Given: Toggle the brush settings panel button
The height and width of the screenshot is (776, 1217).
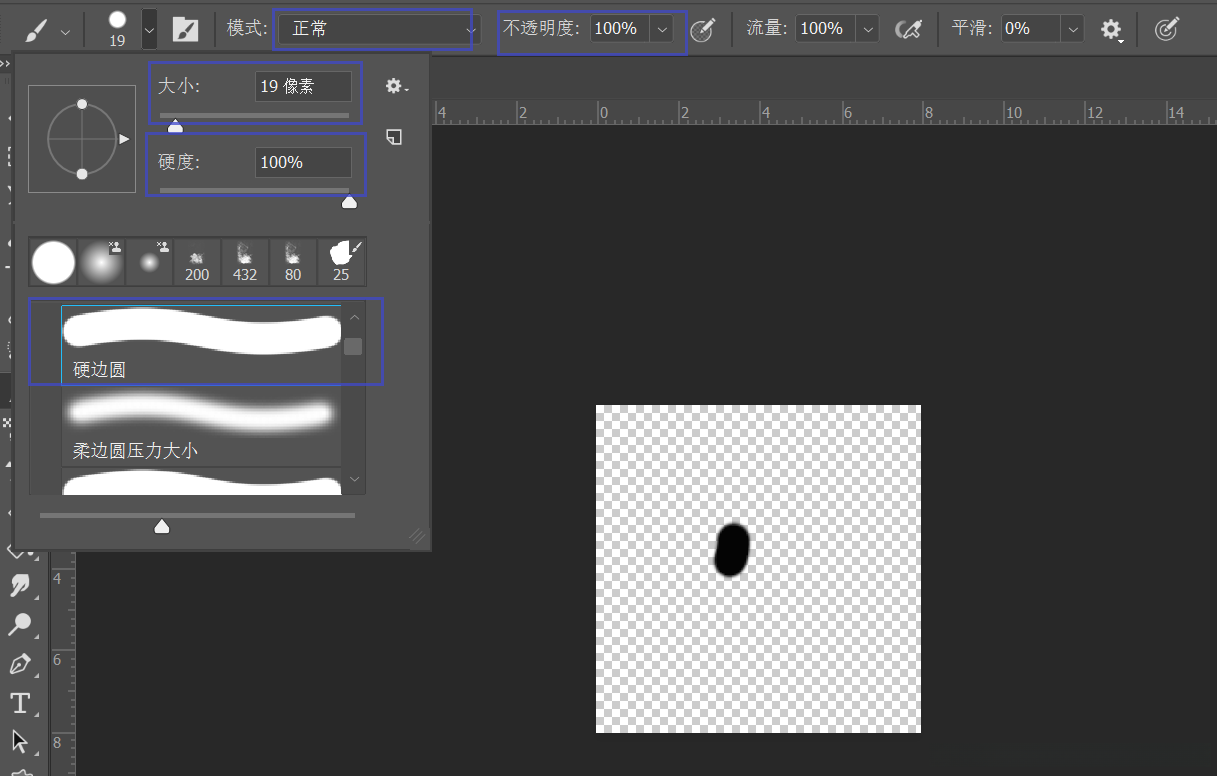Looking at the screenshot, I should coord(185,30).
